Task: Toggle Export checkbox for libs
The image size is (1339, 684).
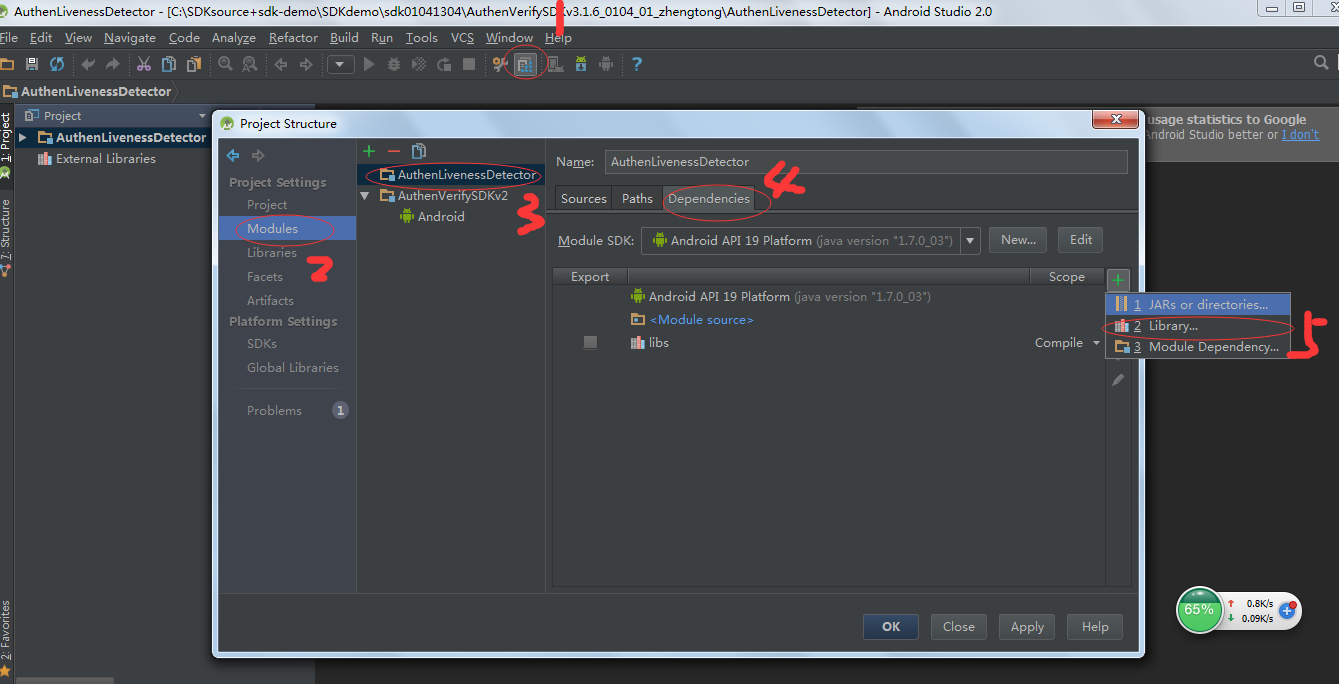Action: click(590, 343)
